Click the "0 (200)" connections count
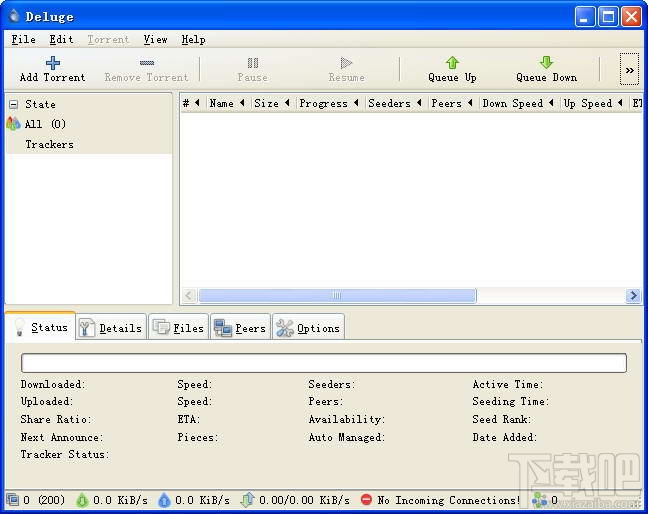The image size is (648, 514). coord(44,500)
